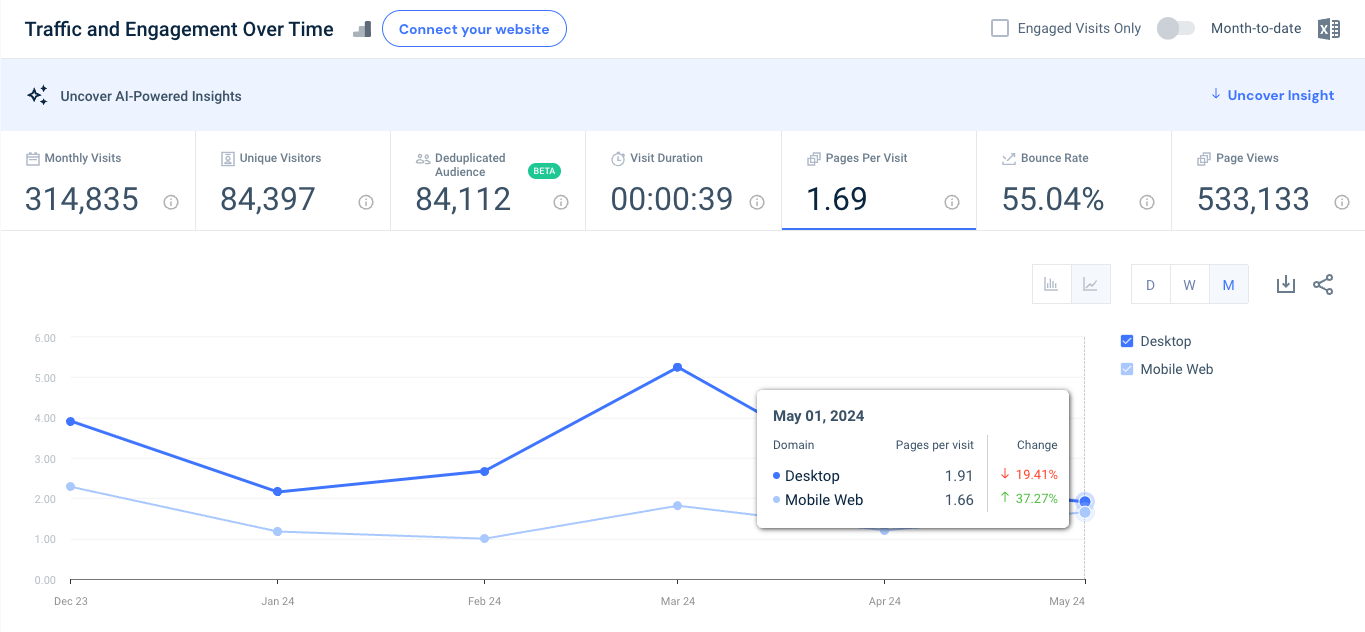1365x632 pixels.
Task: Switch to line chart view
Action: pyautogui.click(x=1090, y=285)
